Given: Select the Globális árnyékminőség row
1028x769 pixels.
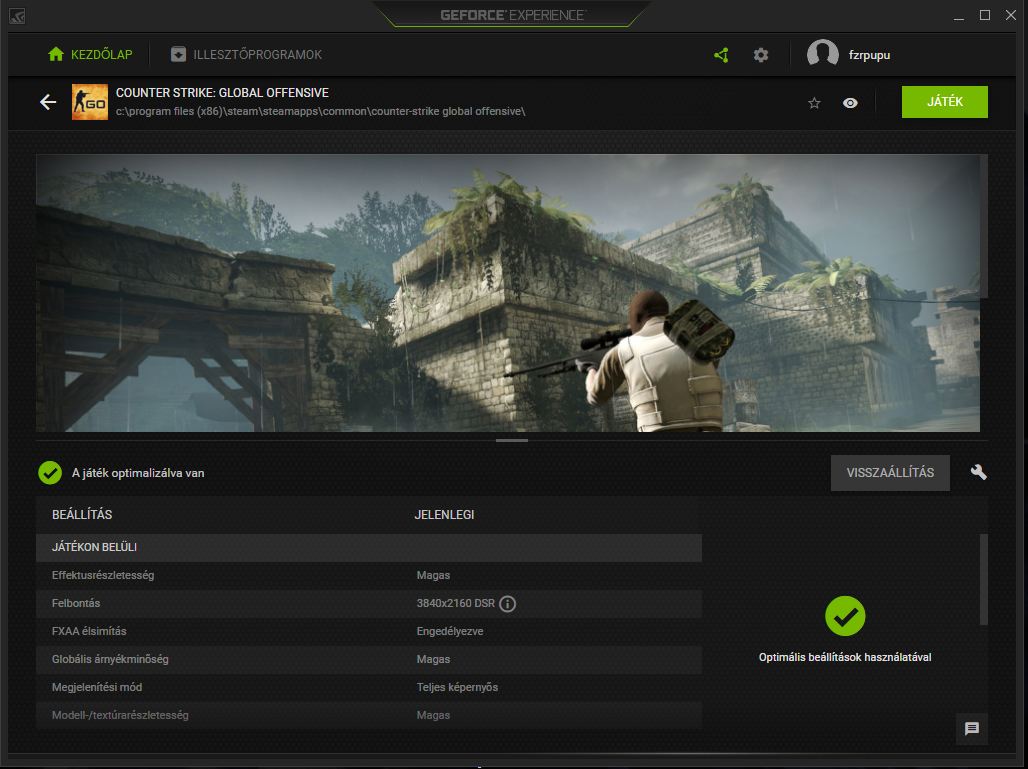Looking at the screenshot, I should (368, 660).
